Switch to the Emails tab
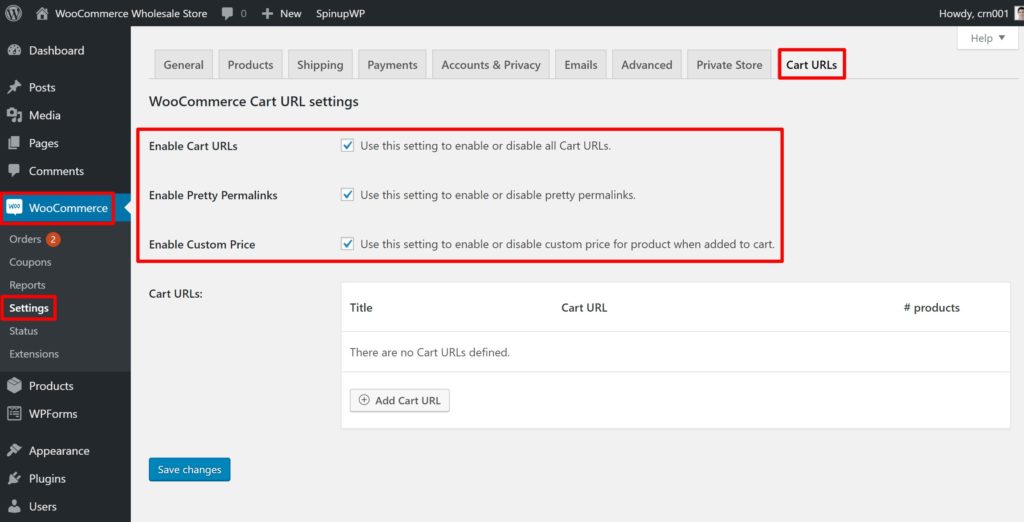The height and width of the screenshot is (522, 1024). tap(581, 65)
